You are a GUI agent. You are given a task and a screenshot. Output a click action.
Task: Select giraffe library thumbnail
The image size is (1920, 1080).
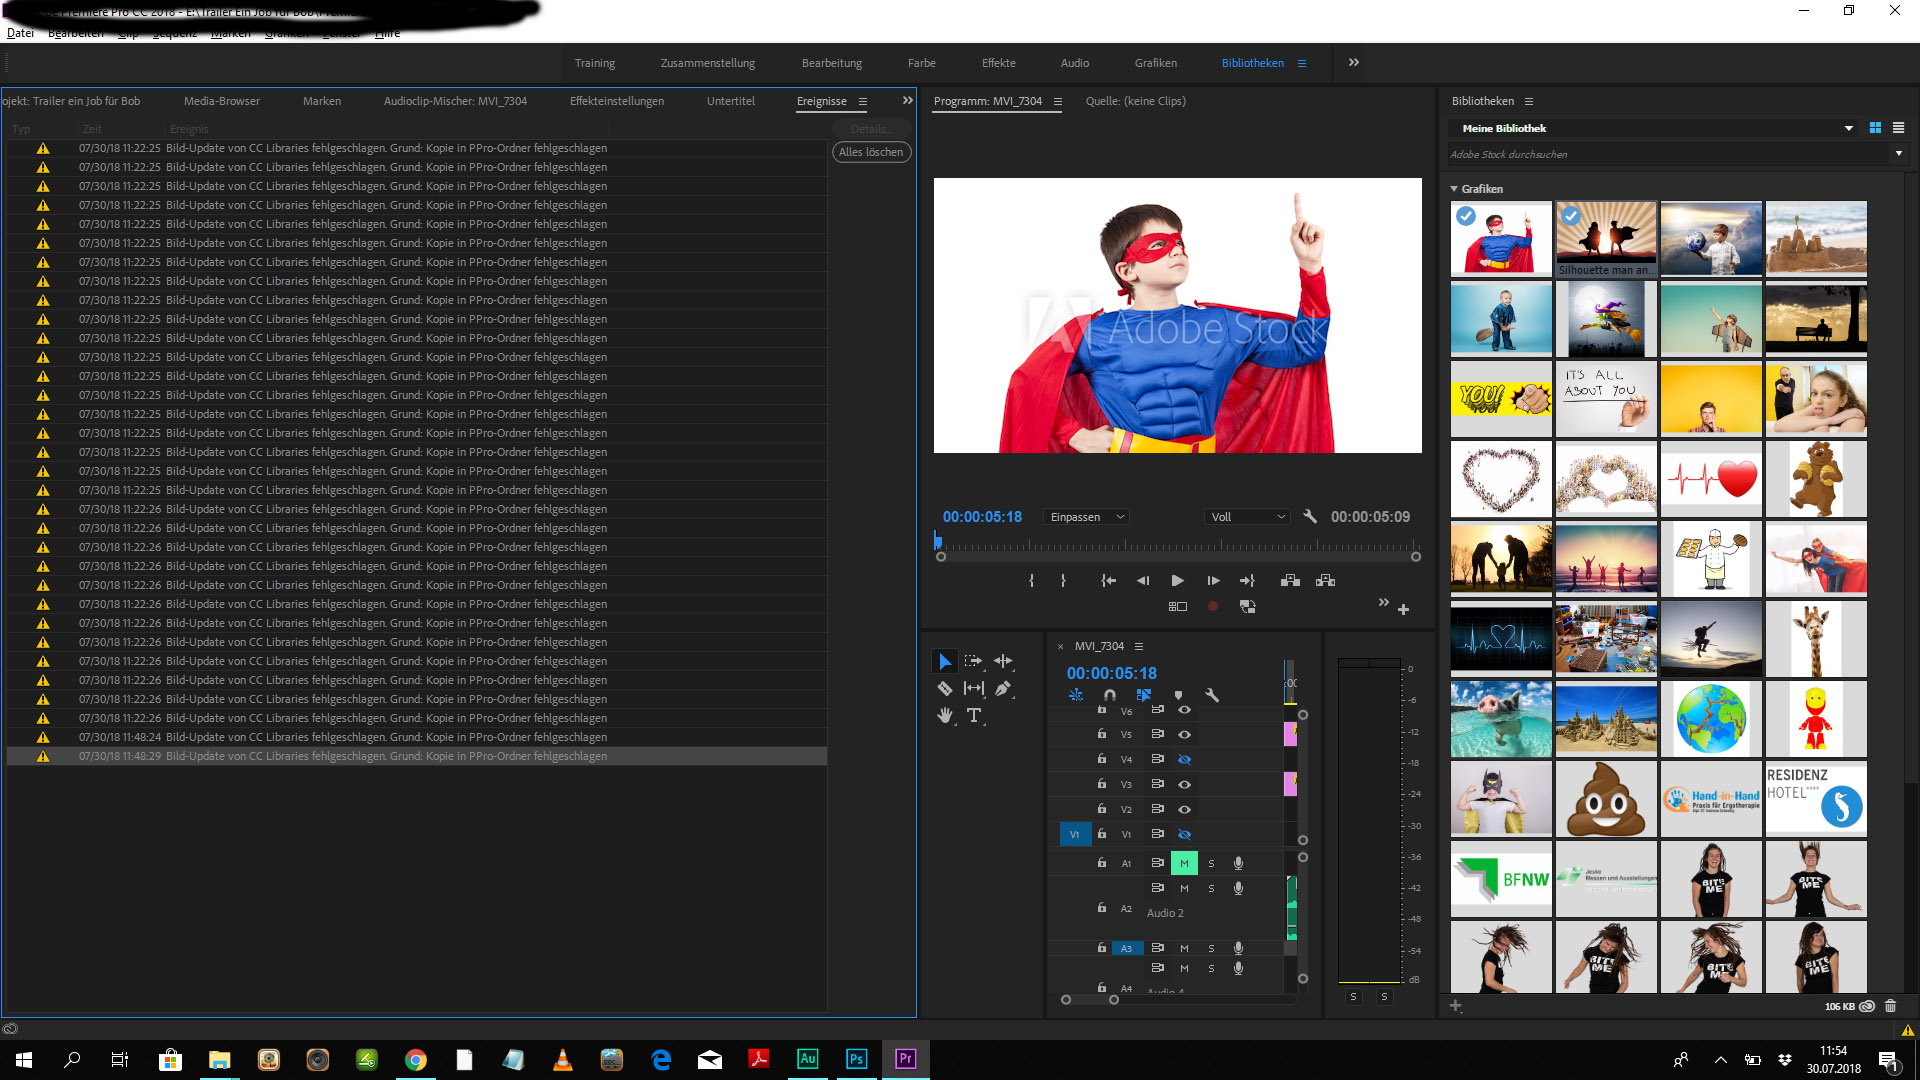(x=1816, y=639)
